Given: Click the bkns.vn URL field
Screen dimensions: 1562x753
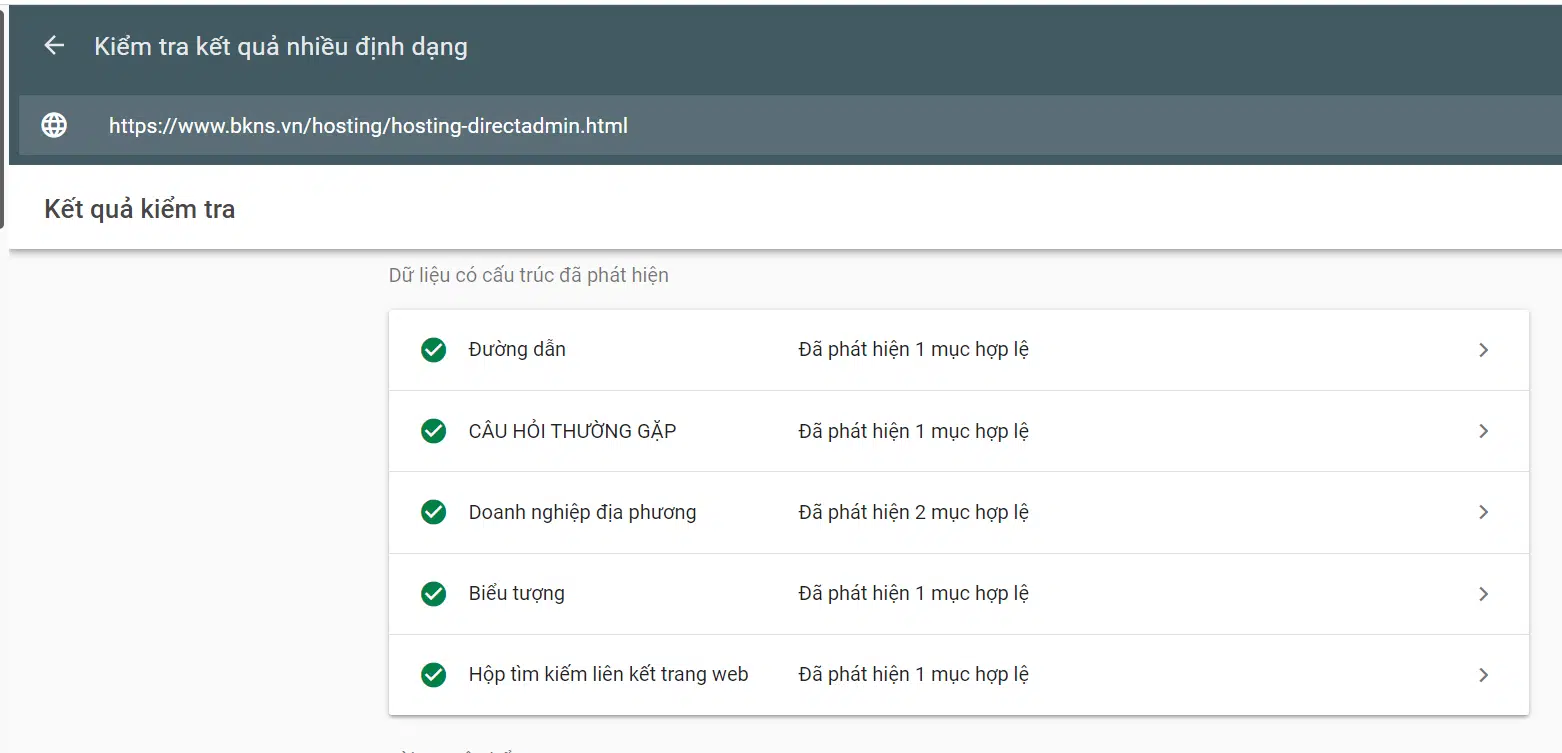Looking at the screenshot, I should click(368, 126).
